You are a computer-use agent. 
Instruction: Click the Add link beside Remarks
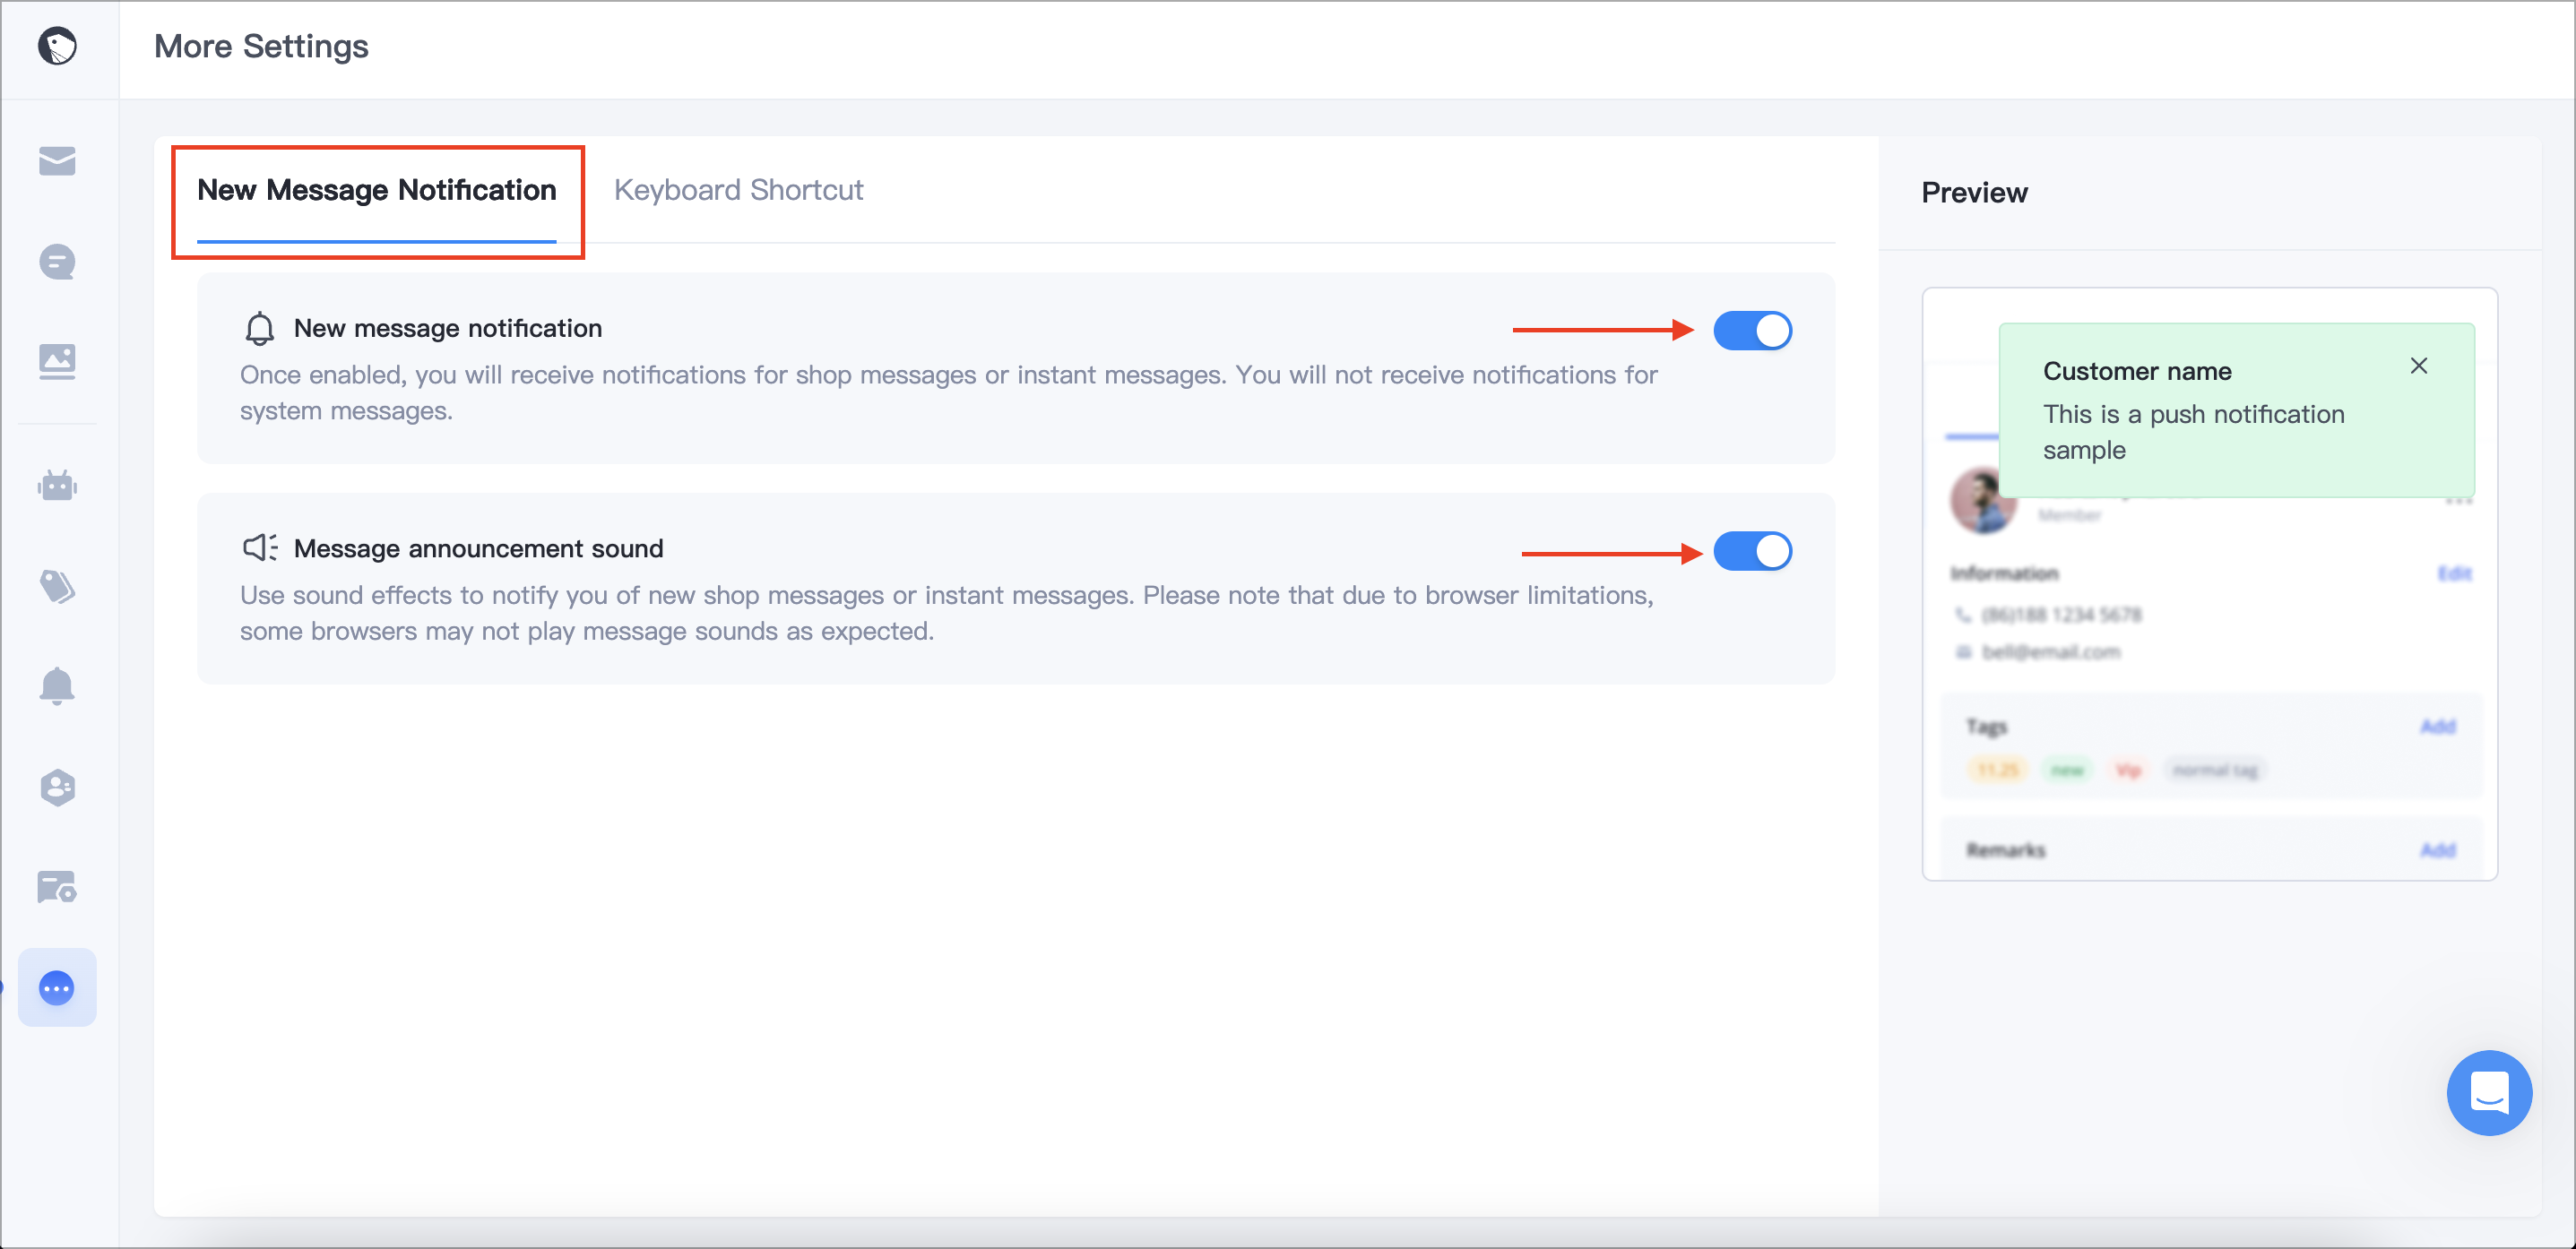click(x=2437, y=850)
